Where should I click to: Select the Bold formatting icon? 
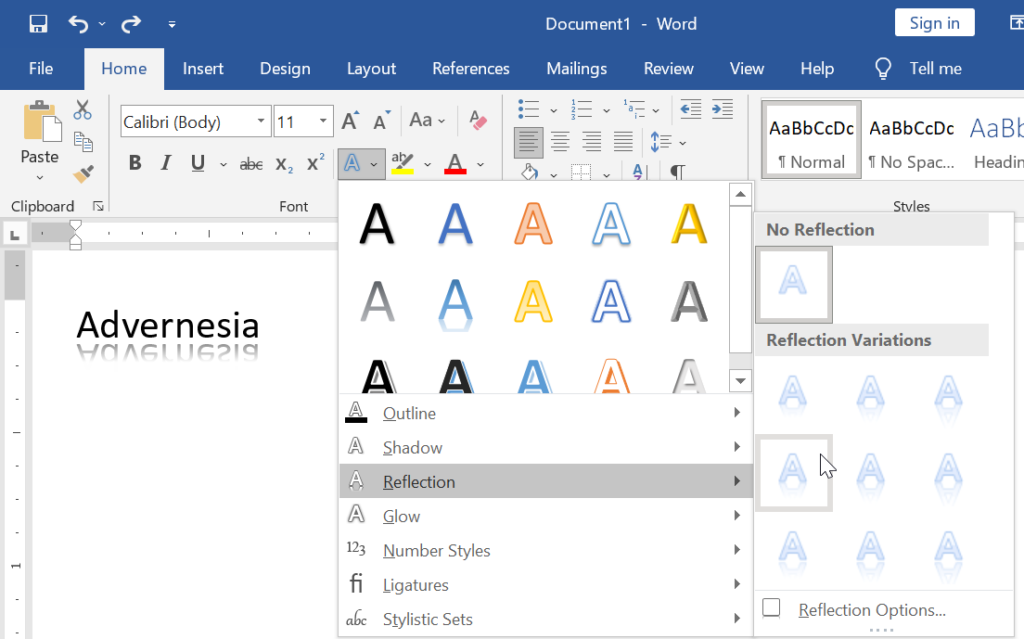coord(135,163)
